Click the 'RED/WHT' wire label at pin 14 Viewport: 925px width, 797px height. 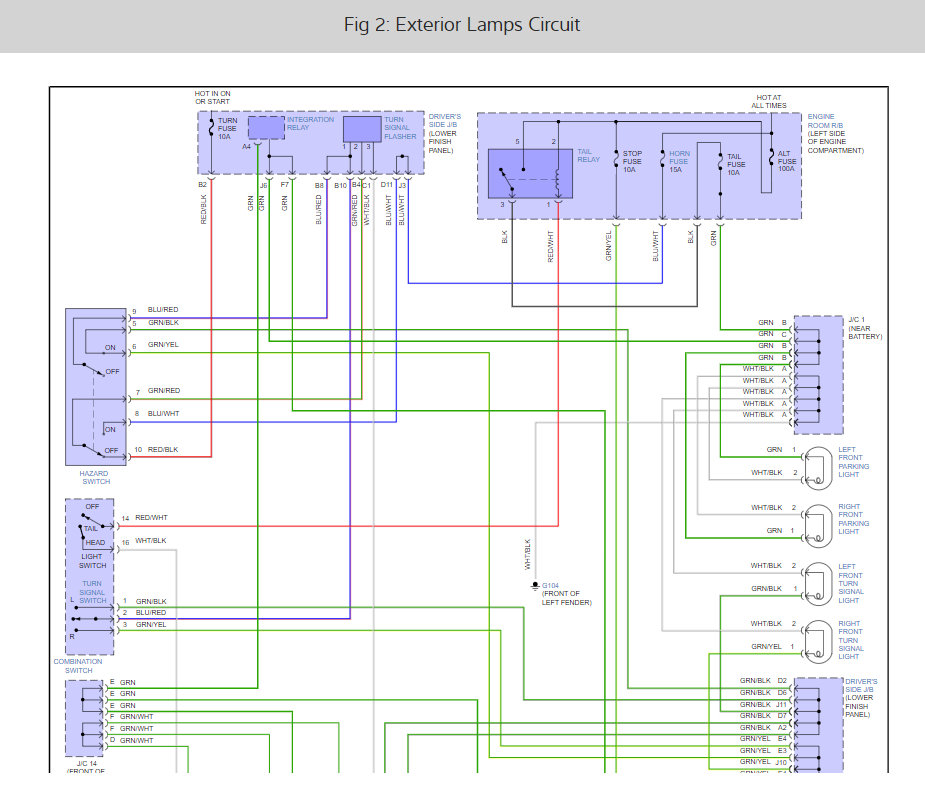[x=152, y=517]
